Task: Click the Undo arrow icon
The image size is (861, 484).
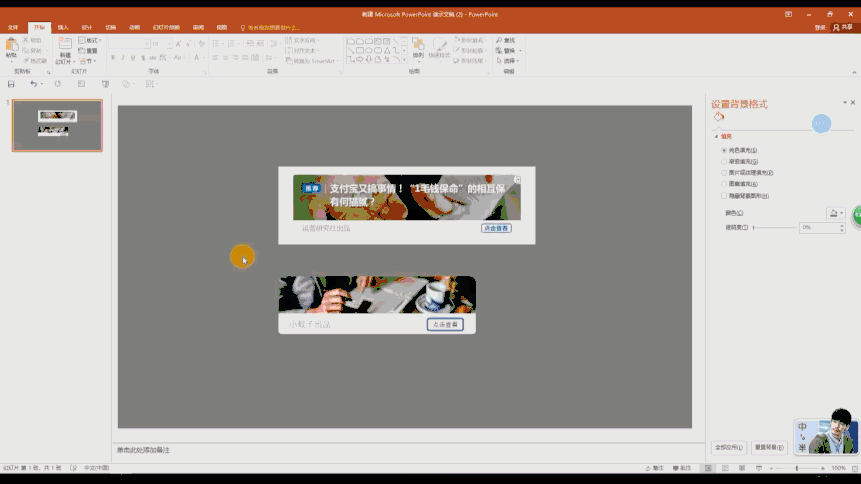Action: click(33, 84)
